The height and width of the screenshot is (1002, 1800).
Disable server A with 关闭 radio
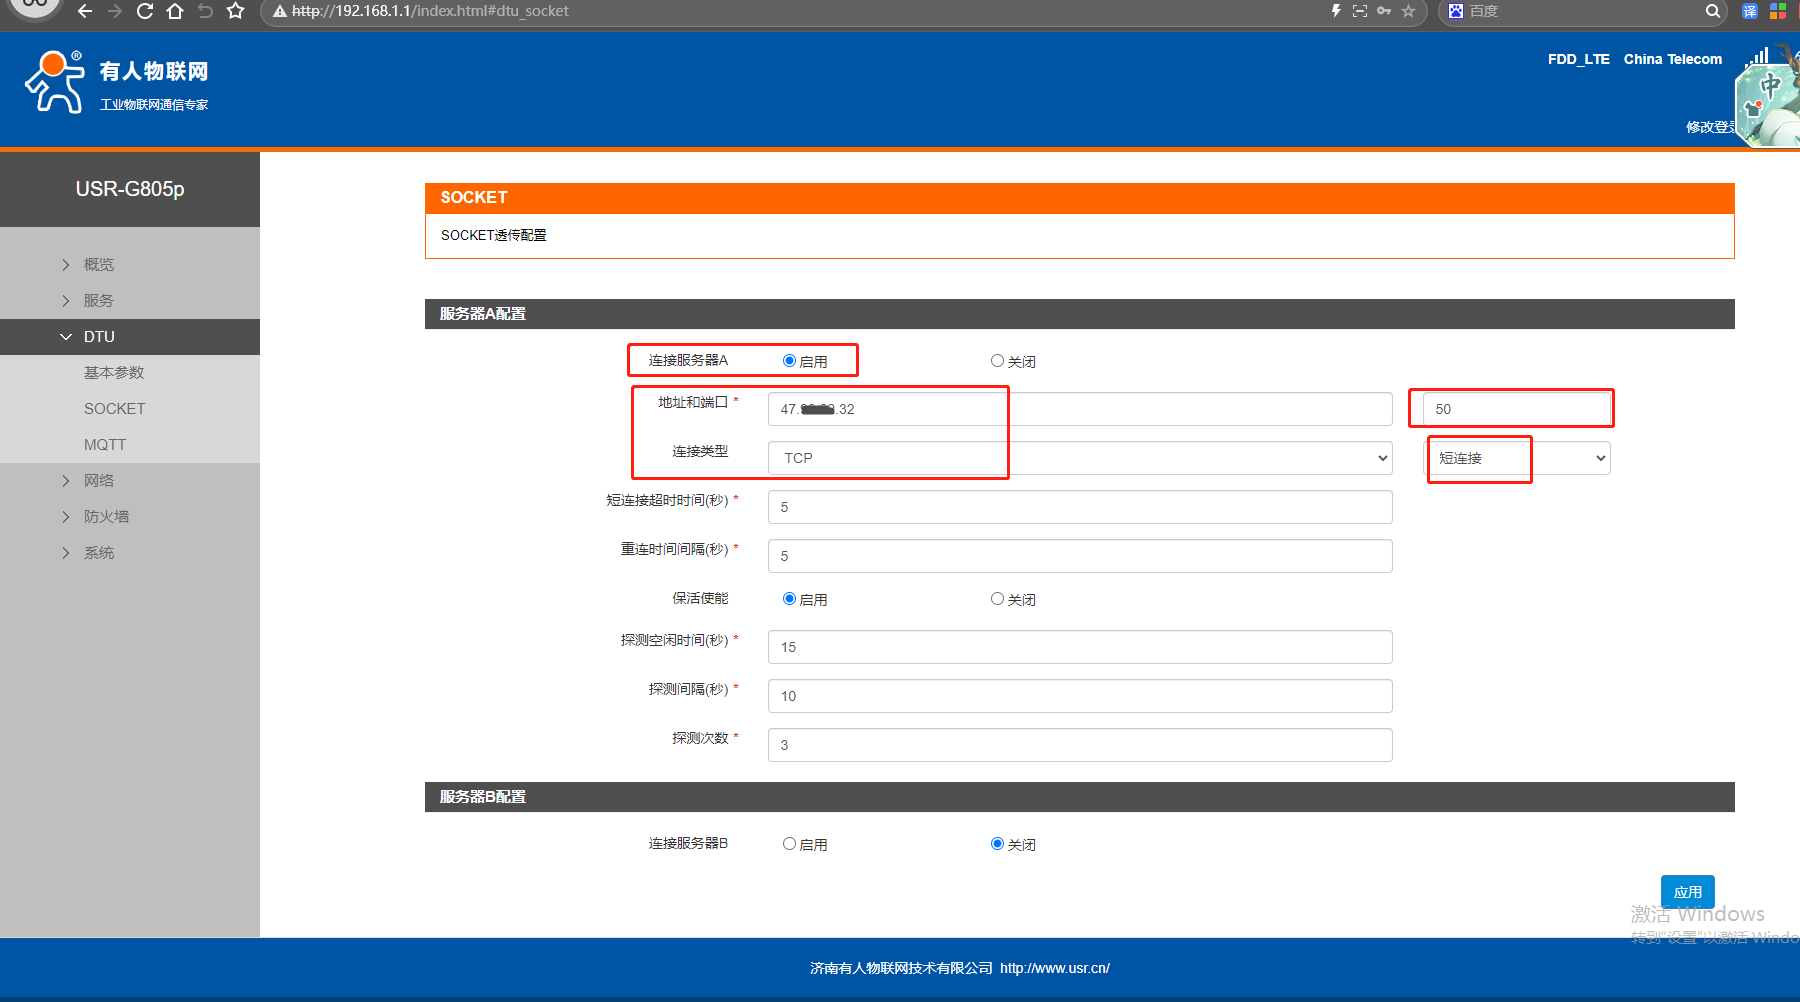click(x=997, y=361)
